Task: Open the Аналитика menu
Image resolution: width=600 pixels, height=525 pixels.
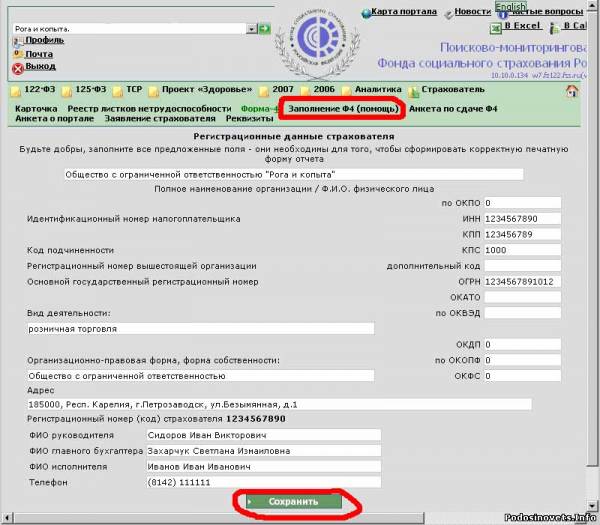Action: point(378,90)
